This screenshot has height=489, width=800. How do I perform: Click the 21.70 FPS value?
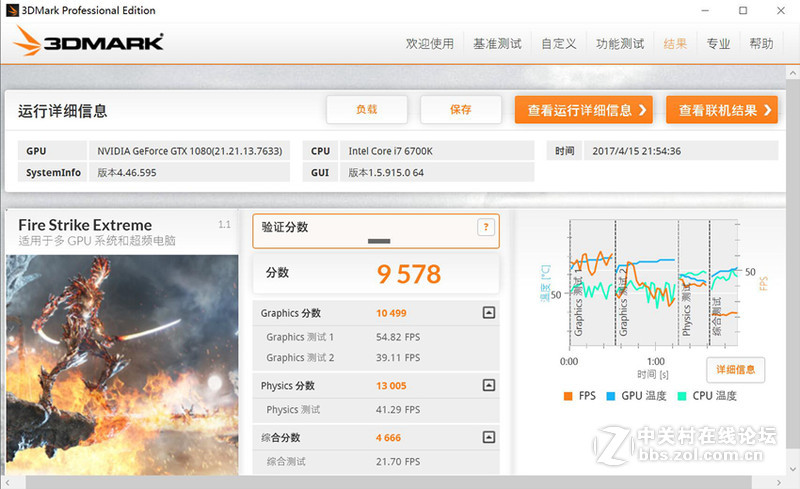pos(398,461)
